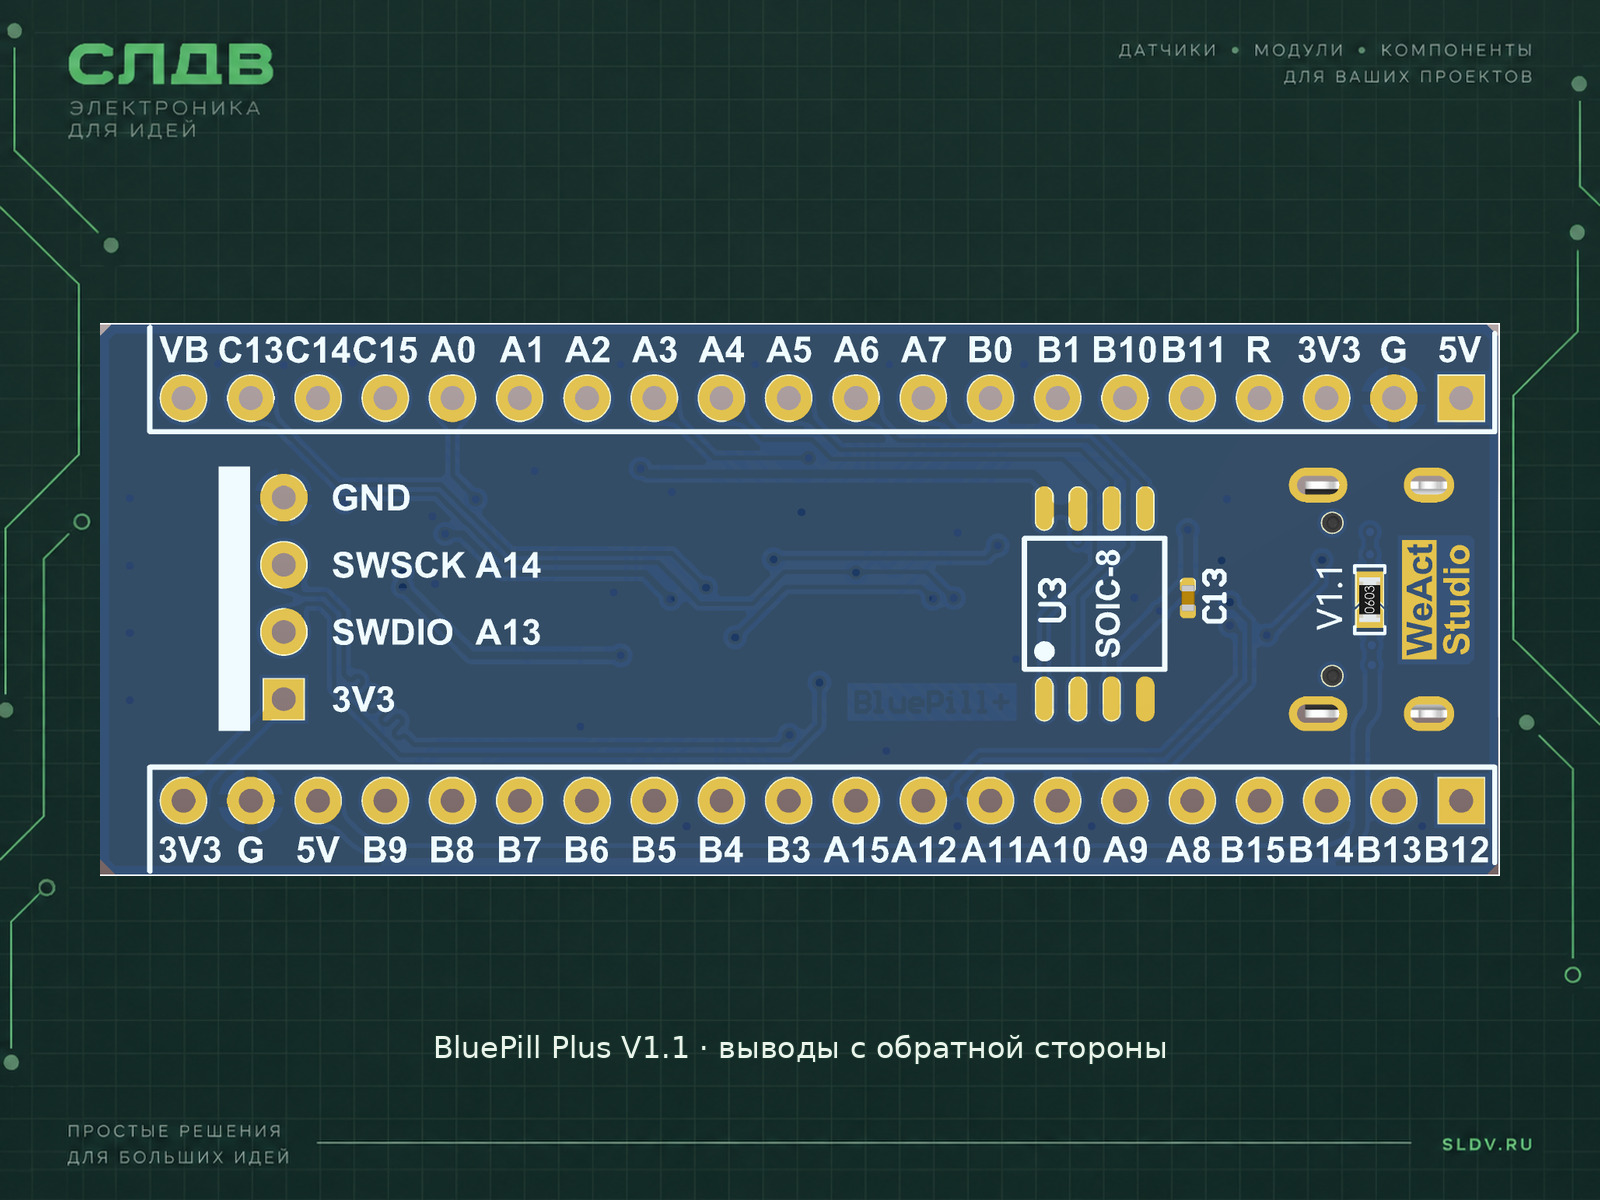Click the 0603 resistor component

1369,599
